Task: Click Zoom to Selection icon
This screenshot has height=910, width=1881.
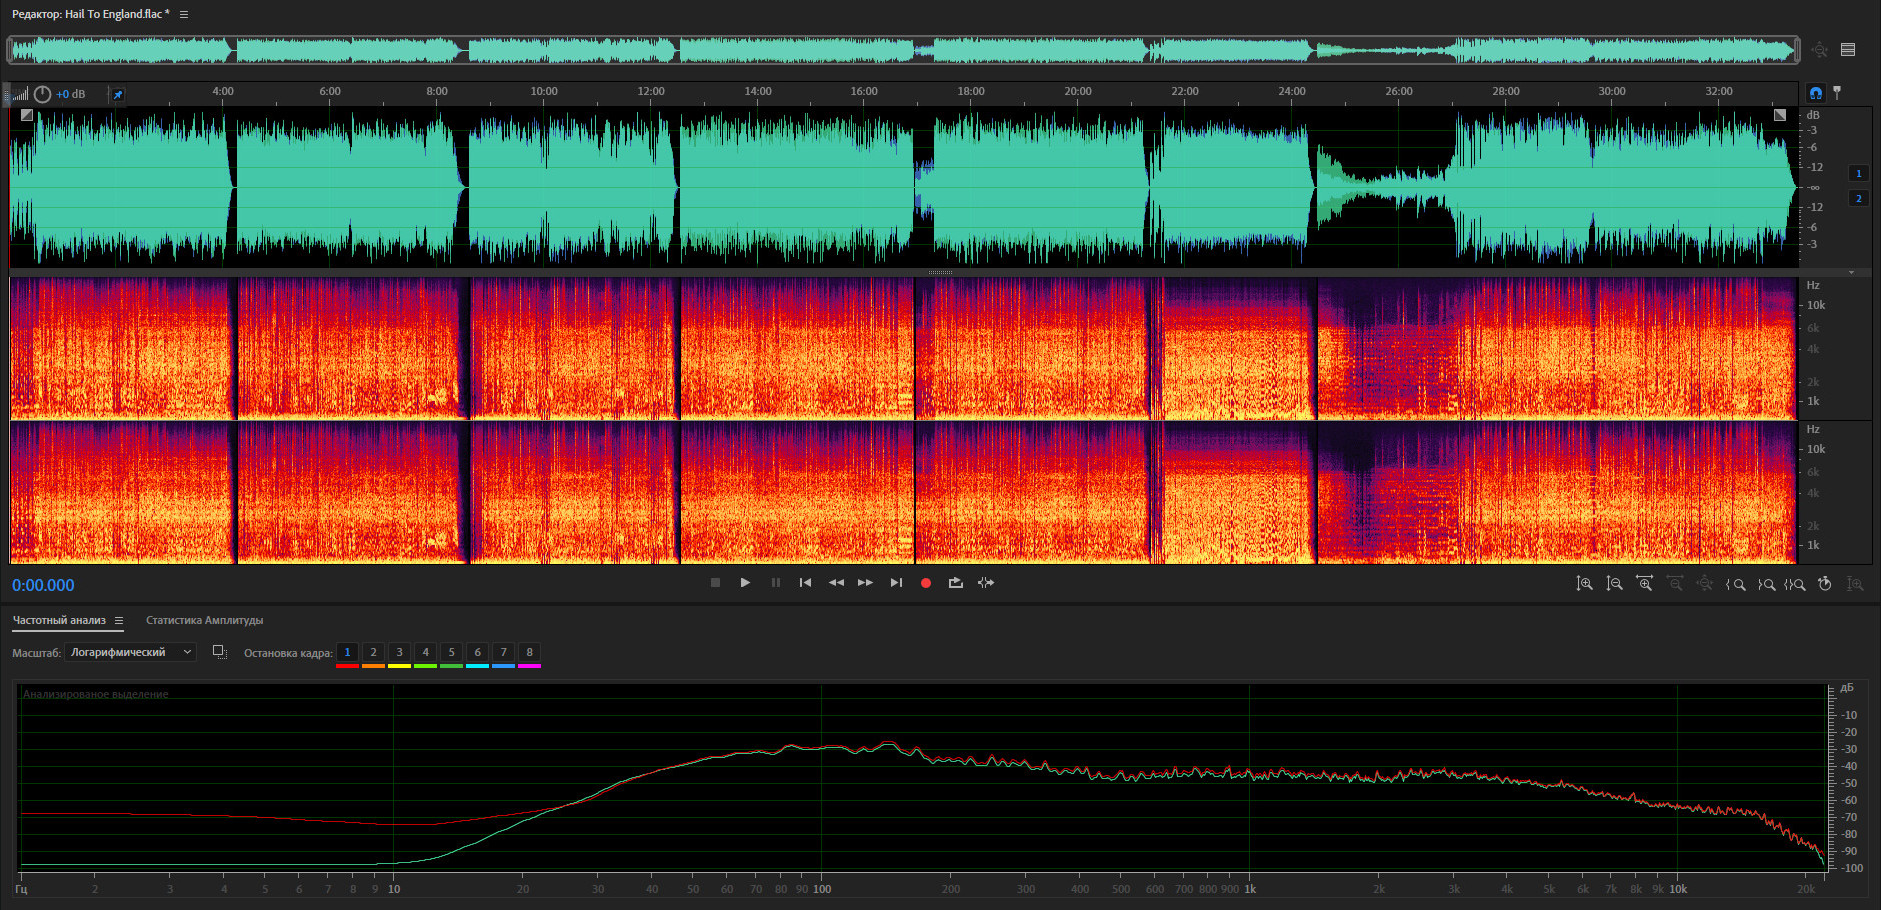Action: tap(1795, 584)
